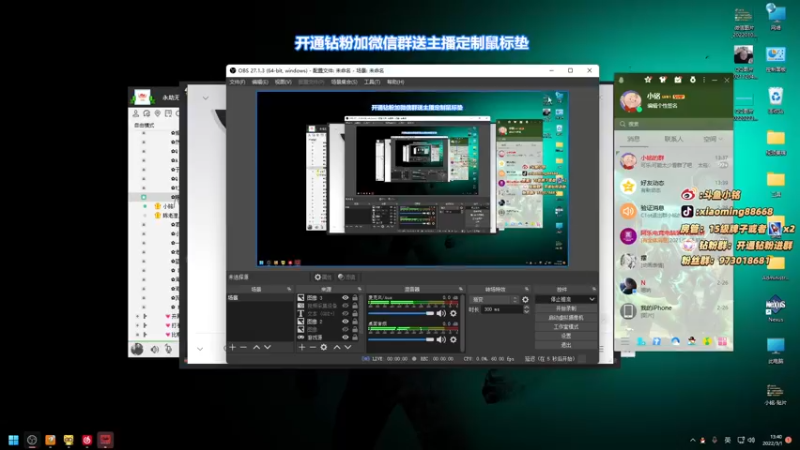Switch to the 联系人 tab in QQ

click(673, 139)
